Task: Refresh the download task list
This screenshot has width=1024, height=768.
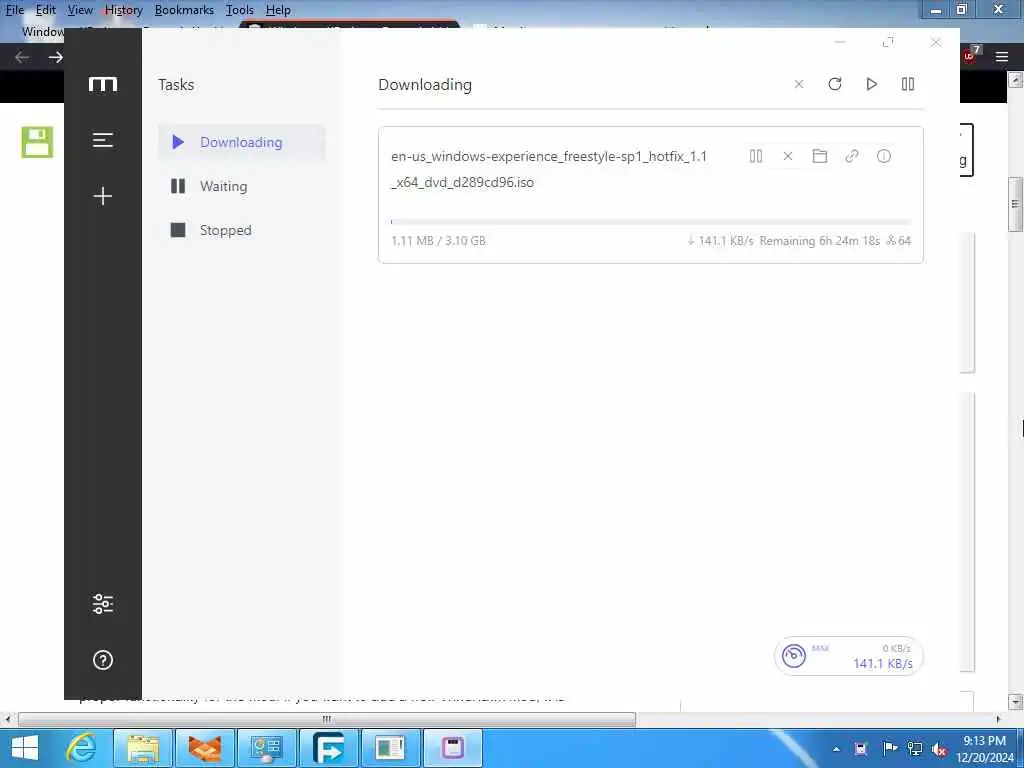Action: pyautogui.click(x=835, y=84)
